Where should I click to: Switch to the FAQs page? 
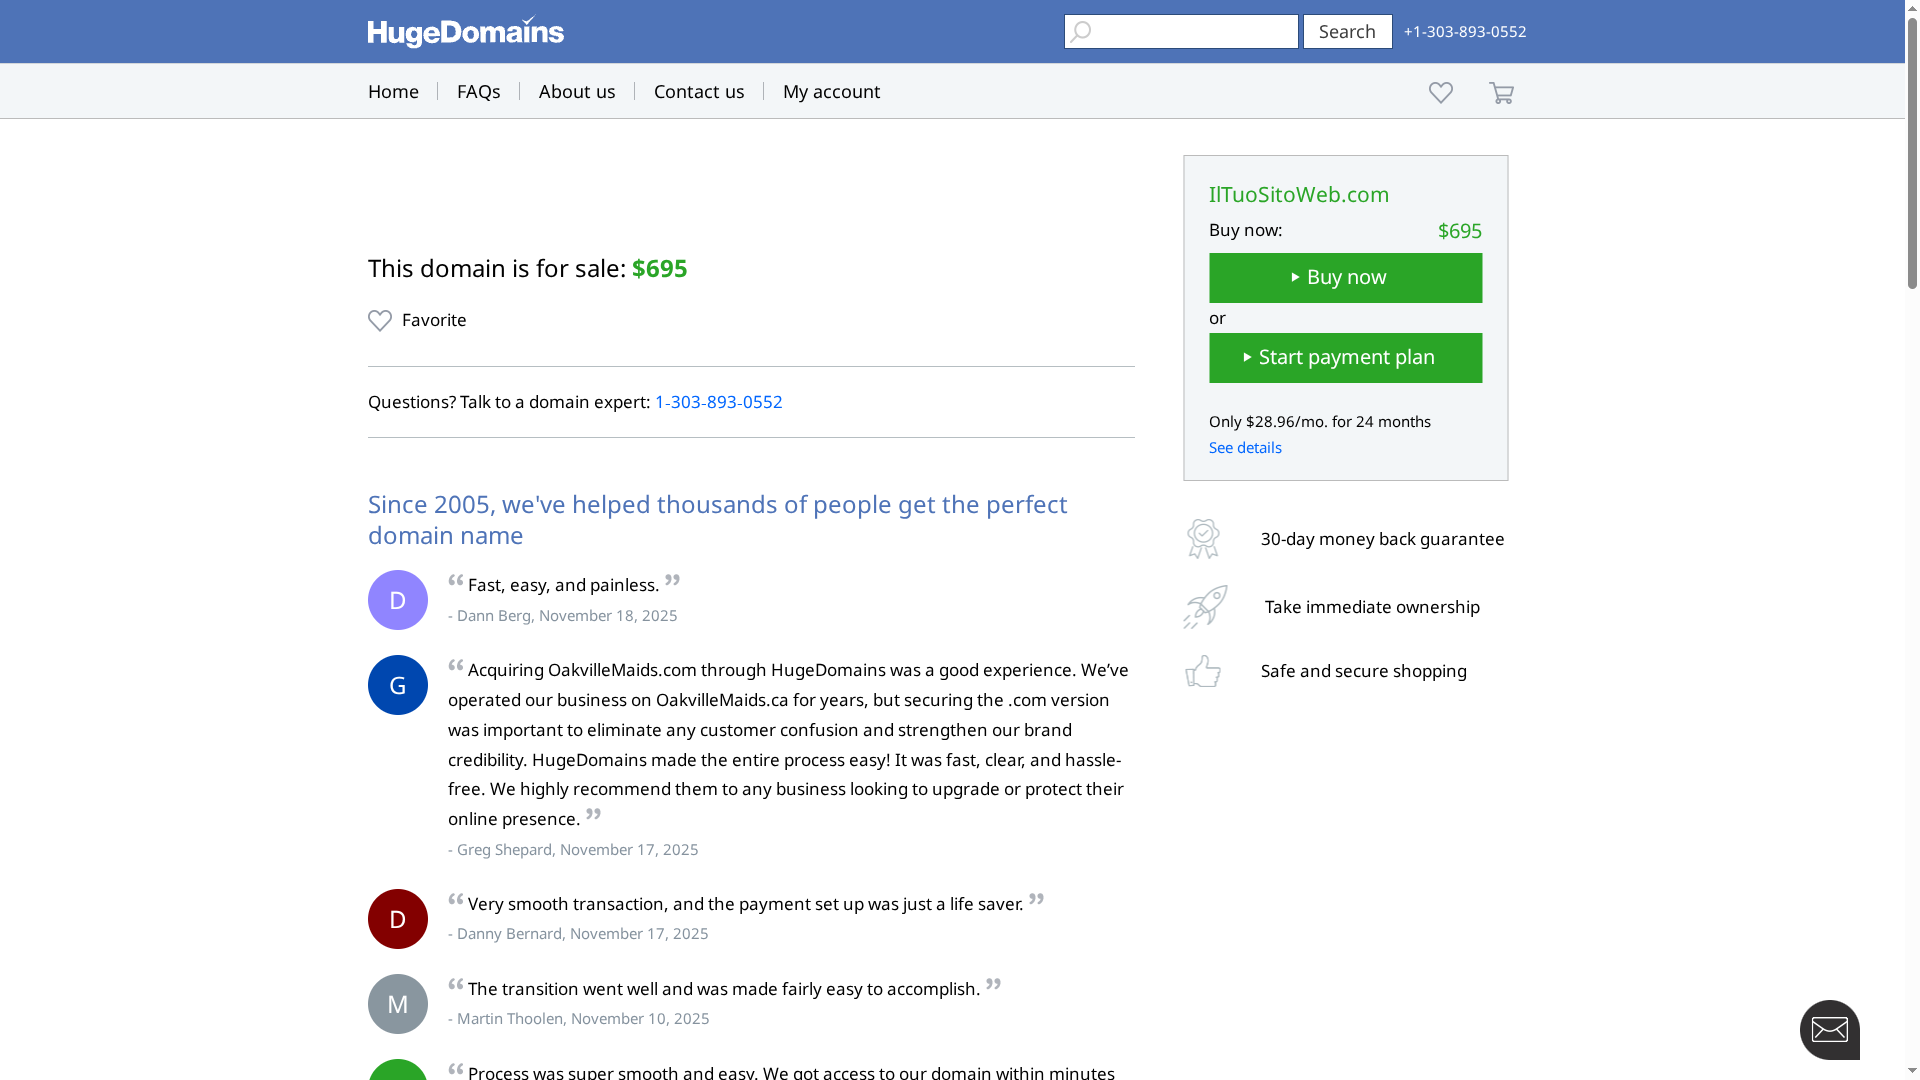pos(478,91)
